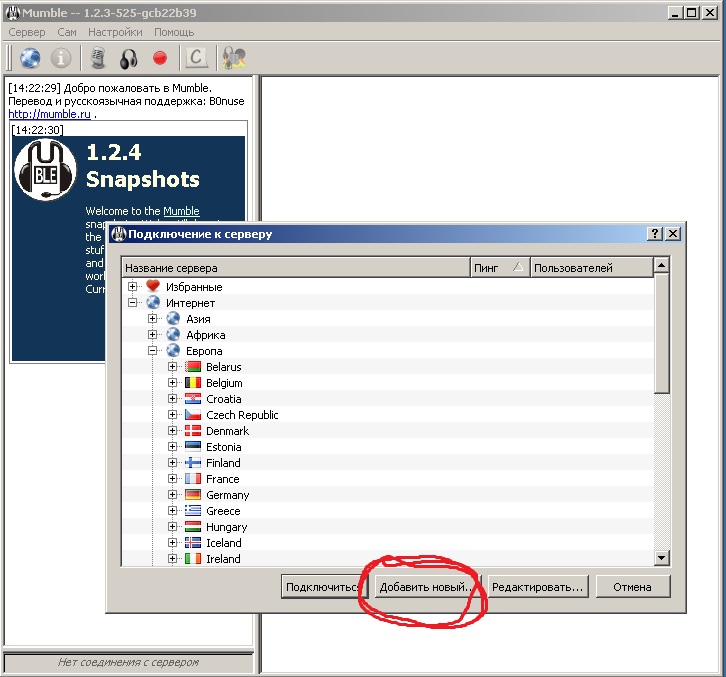
Task: Expand the Африка region node
Action: click(152, 335)
